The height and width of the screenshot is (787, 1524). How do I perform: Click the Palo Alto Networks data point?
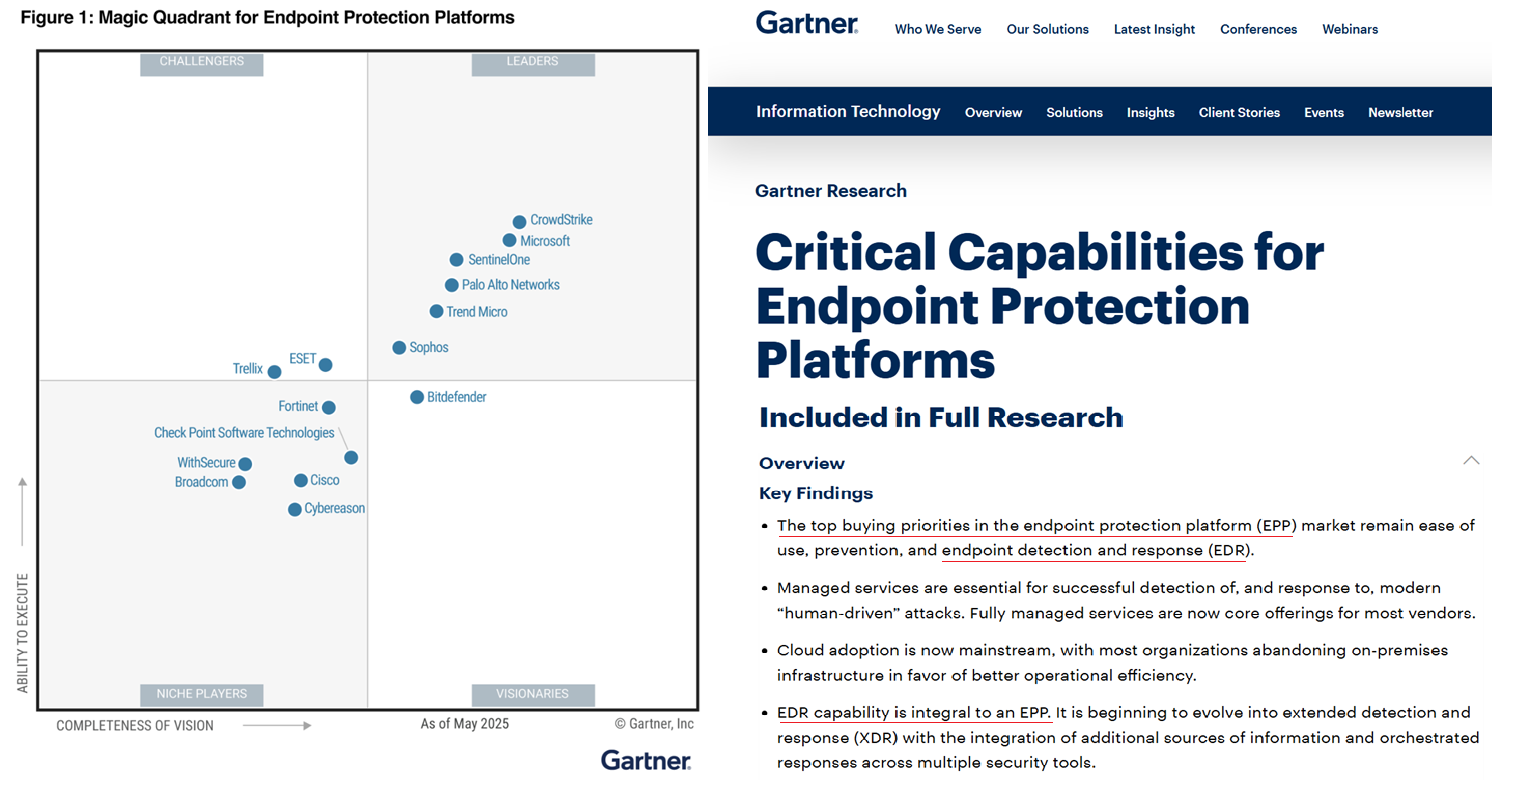pos(451,285)
